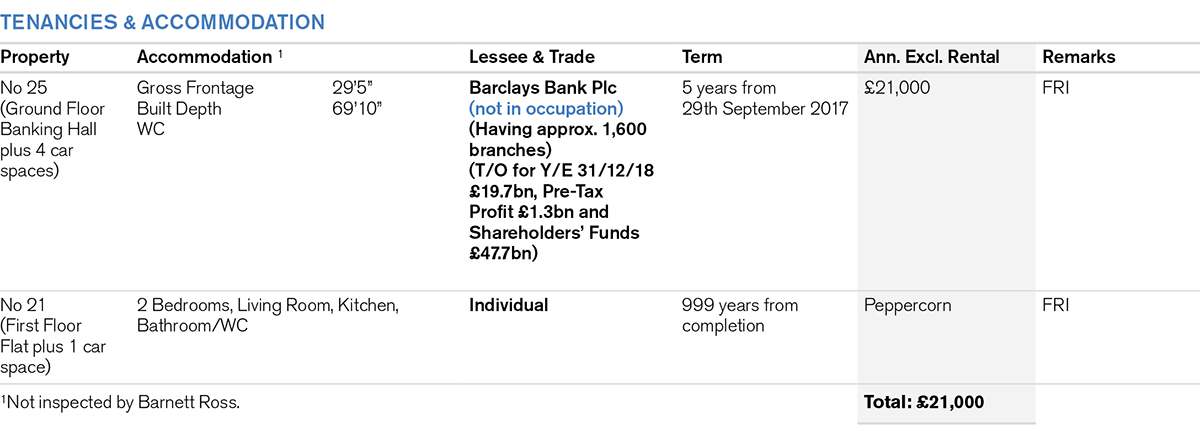Image resolution: width=1200 pixels, height=433 pixels.
Task: Click the Tenancies & Accommodation heading
Action: pyautogui.click(x=161, y=21)
